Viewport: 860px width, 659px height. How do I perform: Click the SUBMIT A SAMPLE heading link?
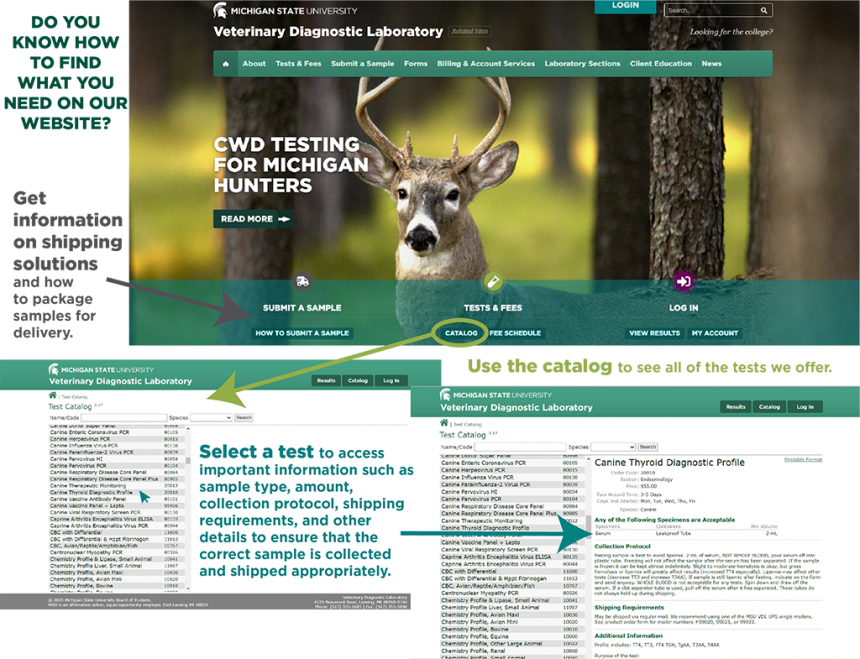pyautogui.click(x=302, y=308)
